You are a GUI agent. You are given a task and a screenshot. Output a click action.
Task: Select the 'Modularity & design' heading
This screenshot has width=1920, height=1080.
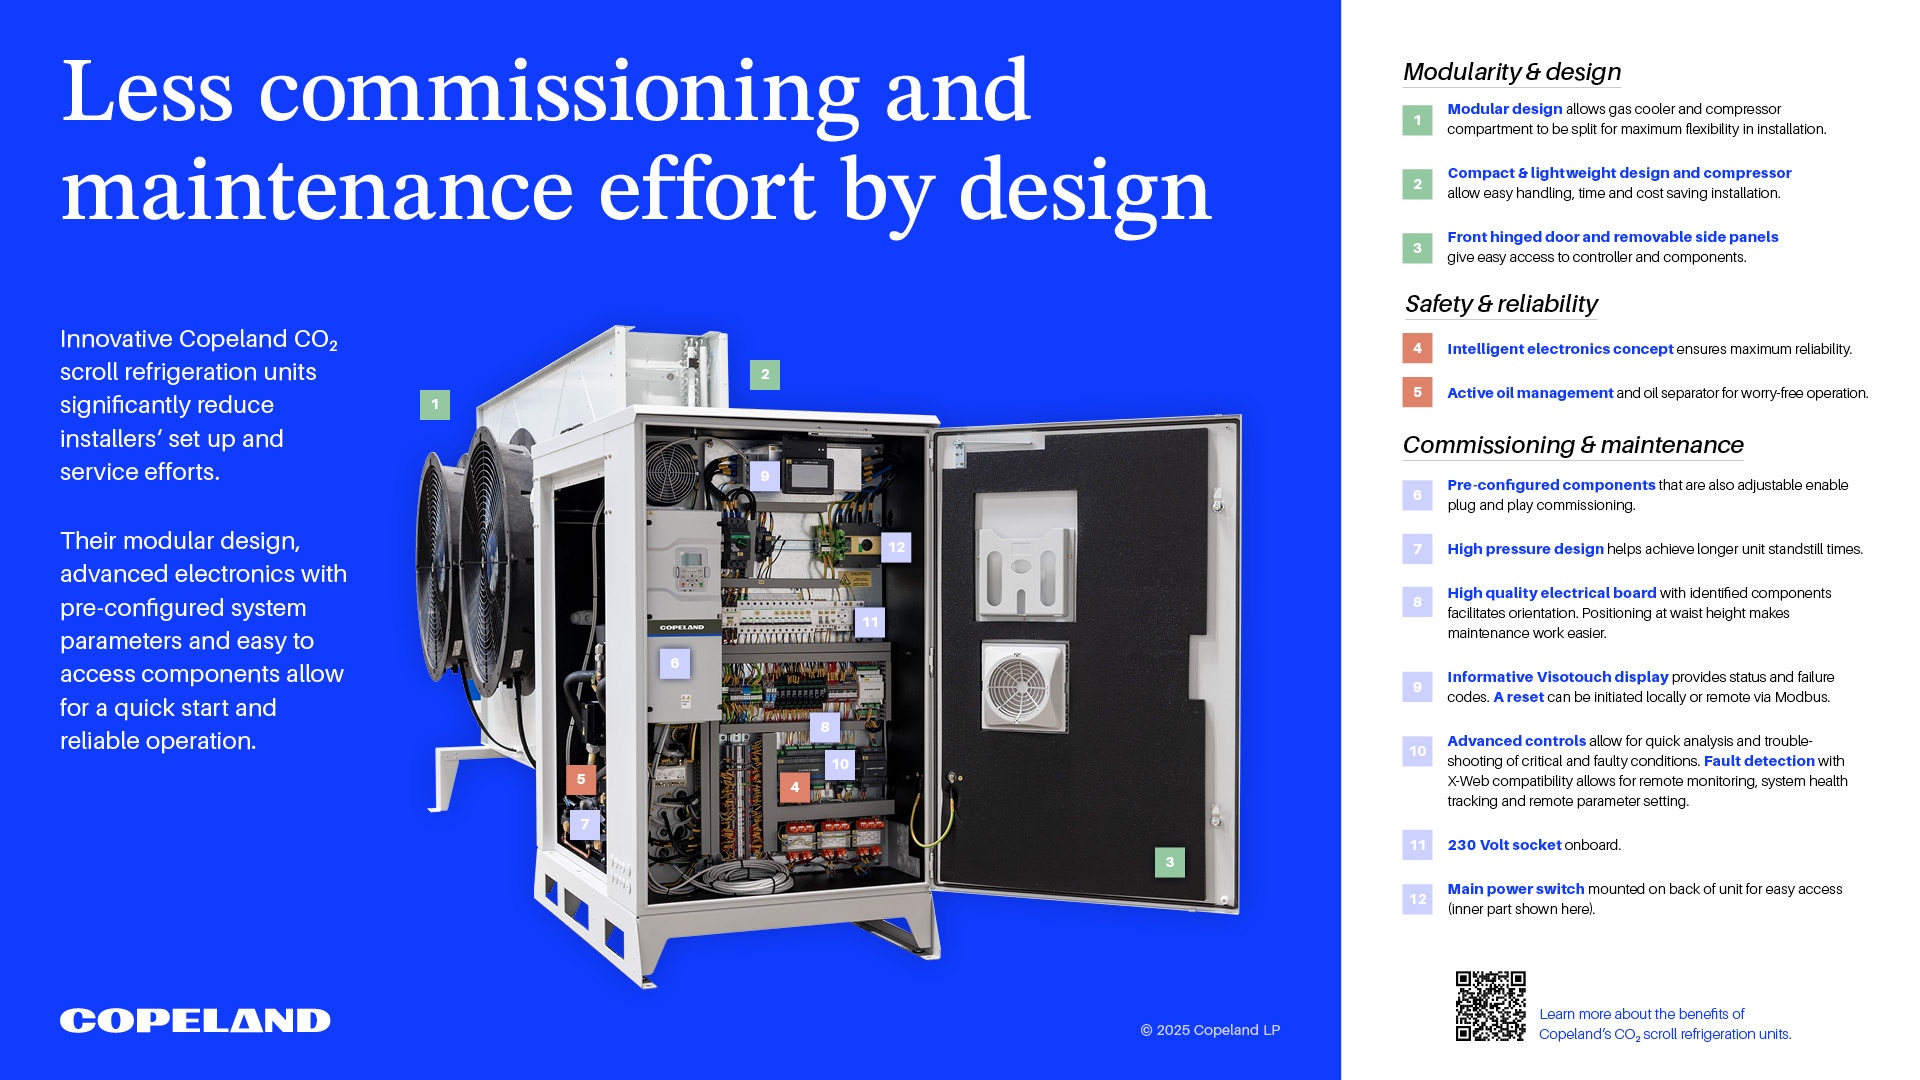[x=1512, y=72]
